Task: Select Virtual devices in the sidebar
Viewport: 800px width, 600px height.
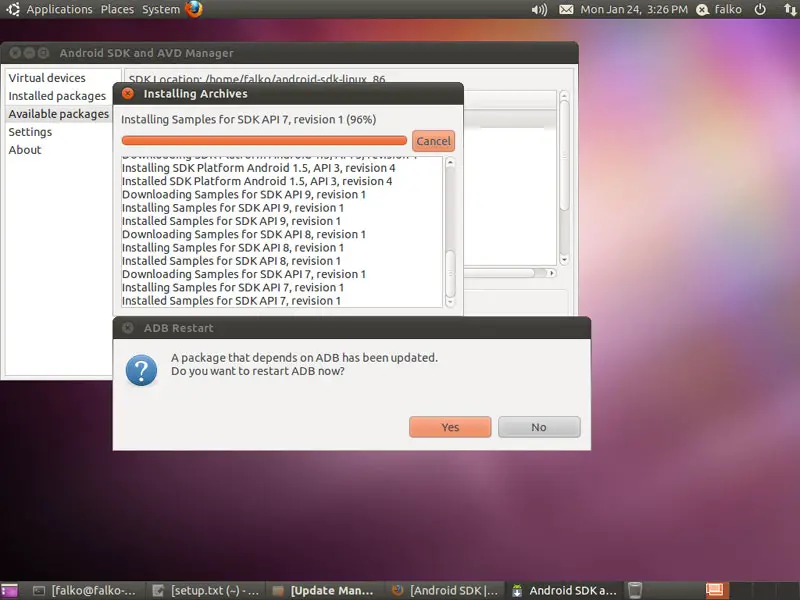Action: (x=47, y=78)
